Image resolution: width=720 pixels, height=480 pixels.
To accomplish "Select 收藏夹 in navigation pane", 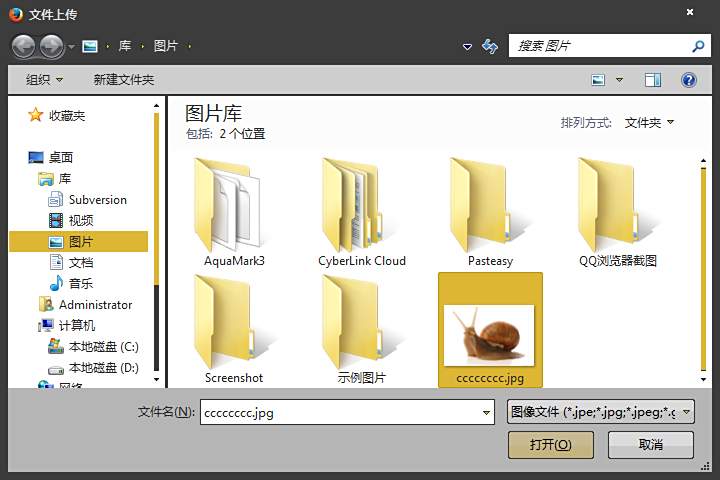I will [67, 116].
